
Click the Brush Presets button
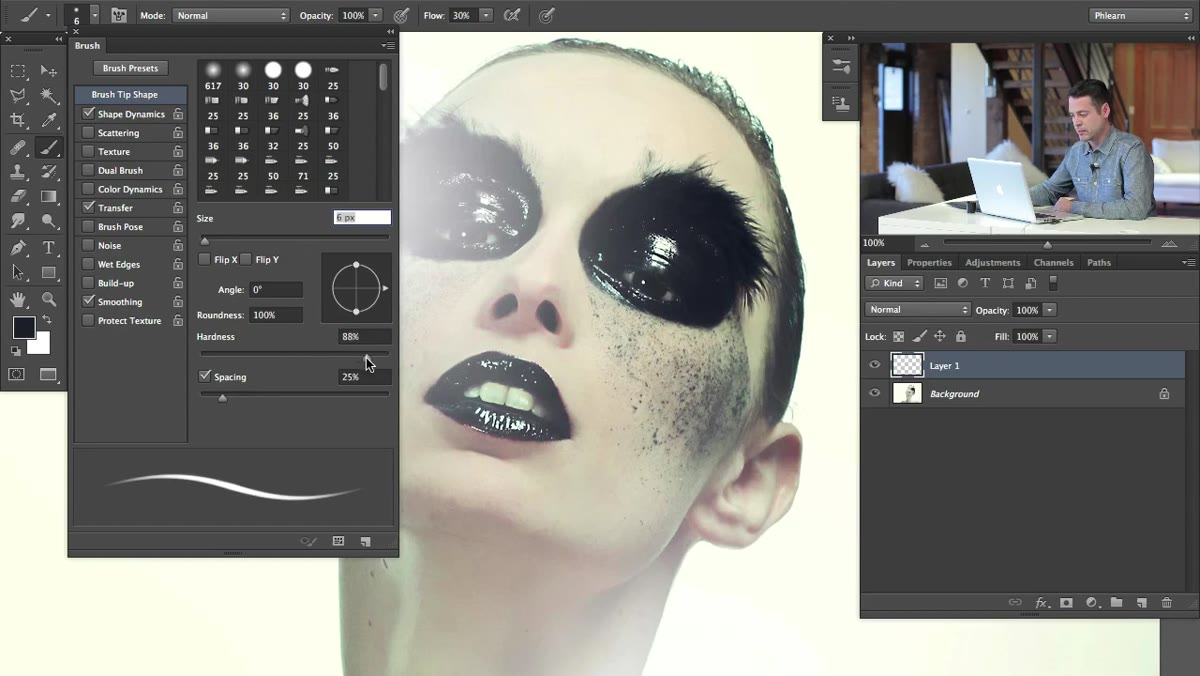131,68
